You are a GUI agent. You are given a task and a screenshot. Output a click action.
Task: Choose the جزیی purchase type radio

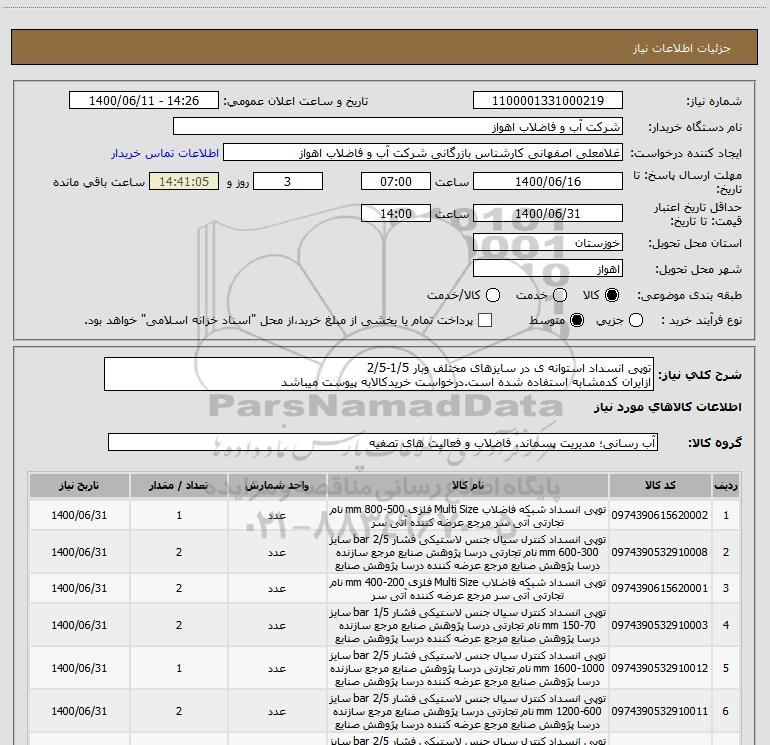(x=635, y=320)
